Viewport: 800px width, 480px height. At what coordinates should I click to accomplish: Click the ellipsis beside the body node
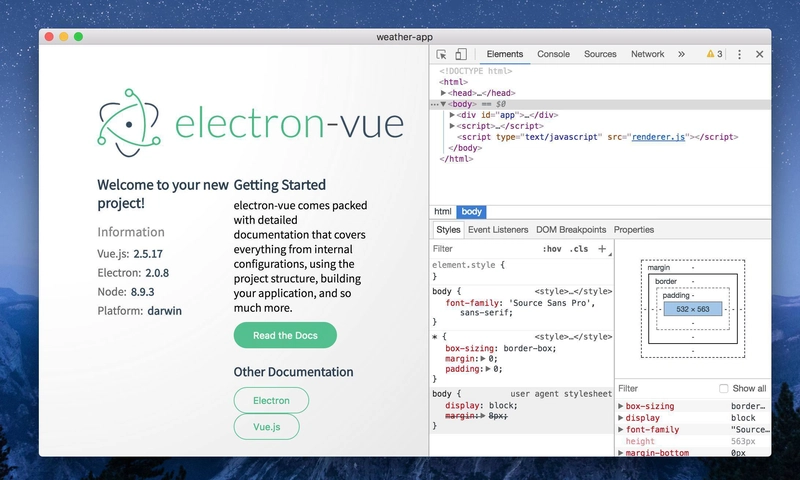point(434,104)
